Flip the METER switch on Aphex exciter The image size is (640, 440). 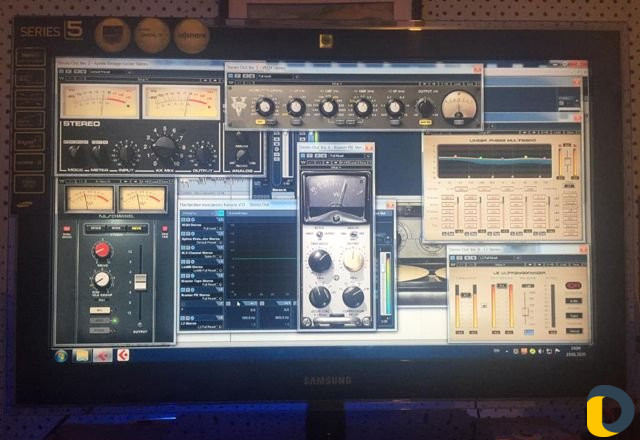(x=97, y=152)
